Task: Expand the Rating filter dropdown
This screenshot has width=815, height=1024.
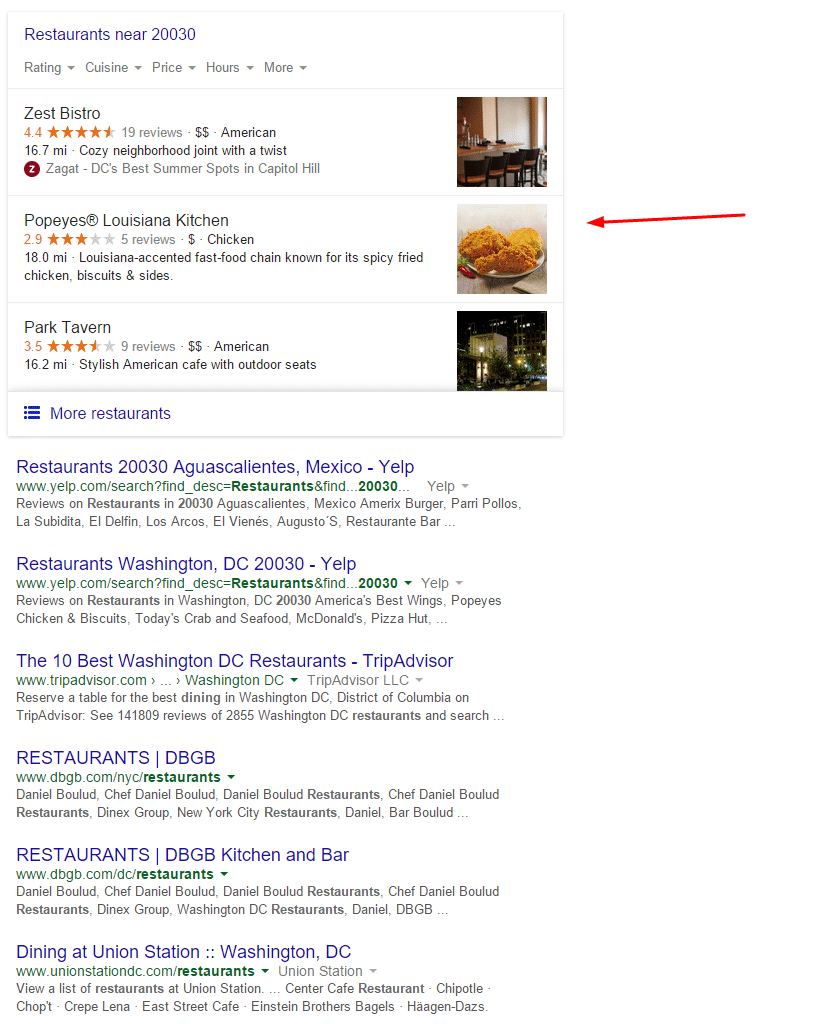Action: tap(50, 68)
